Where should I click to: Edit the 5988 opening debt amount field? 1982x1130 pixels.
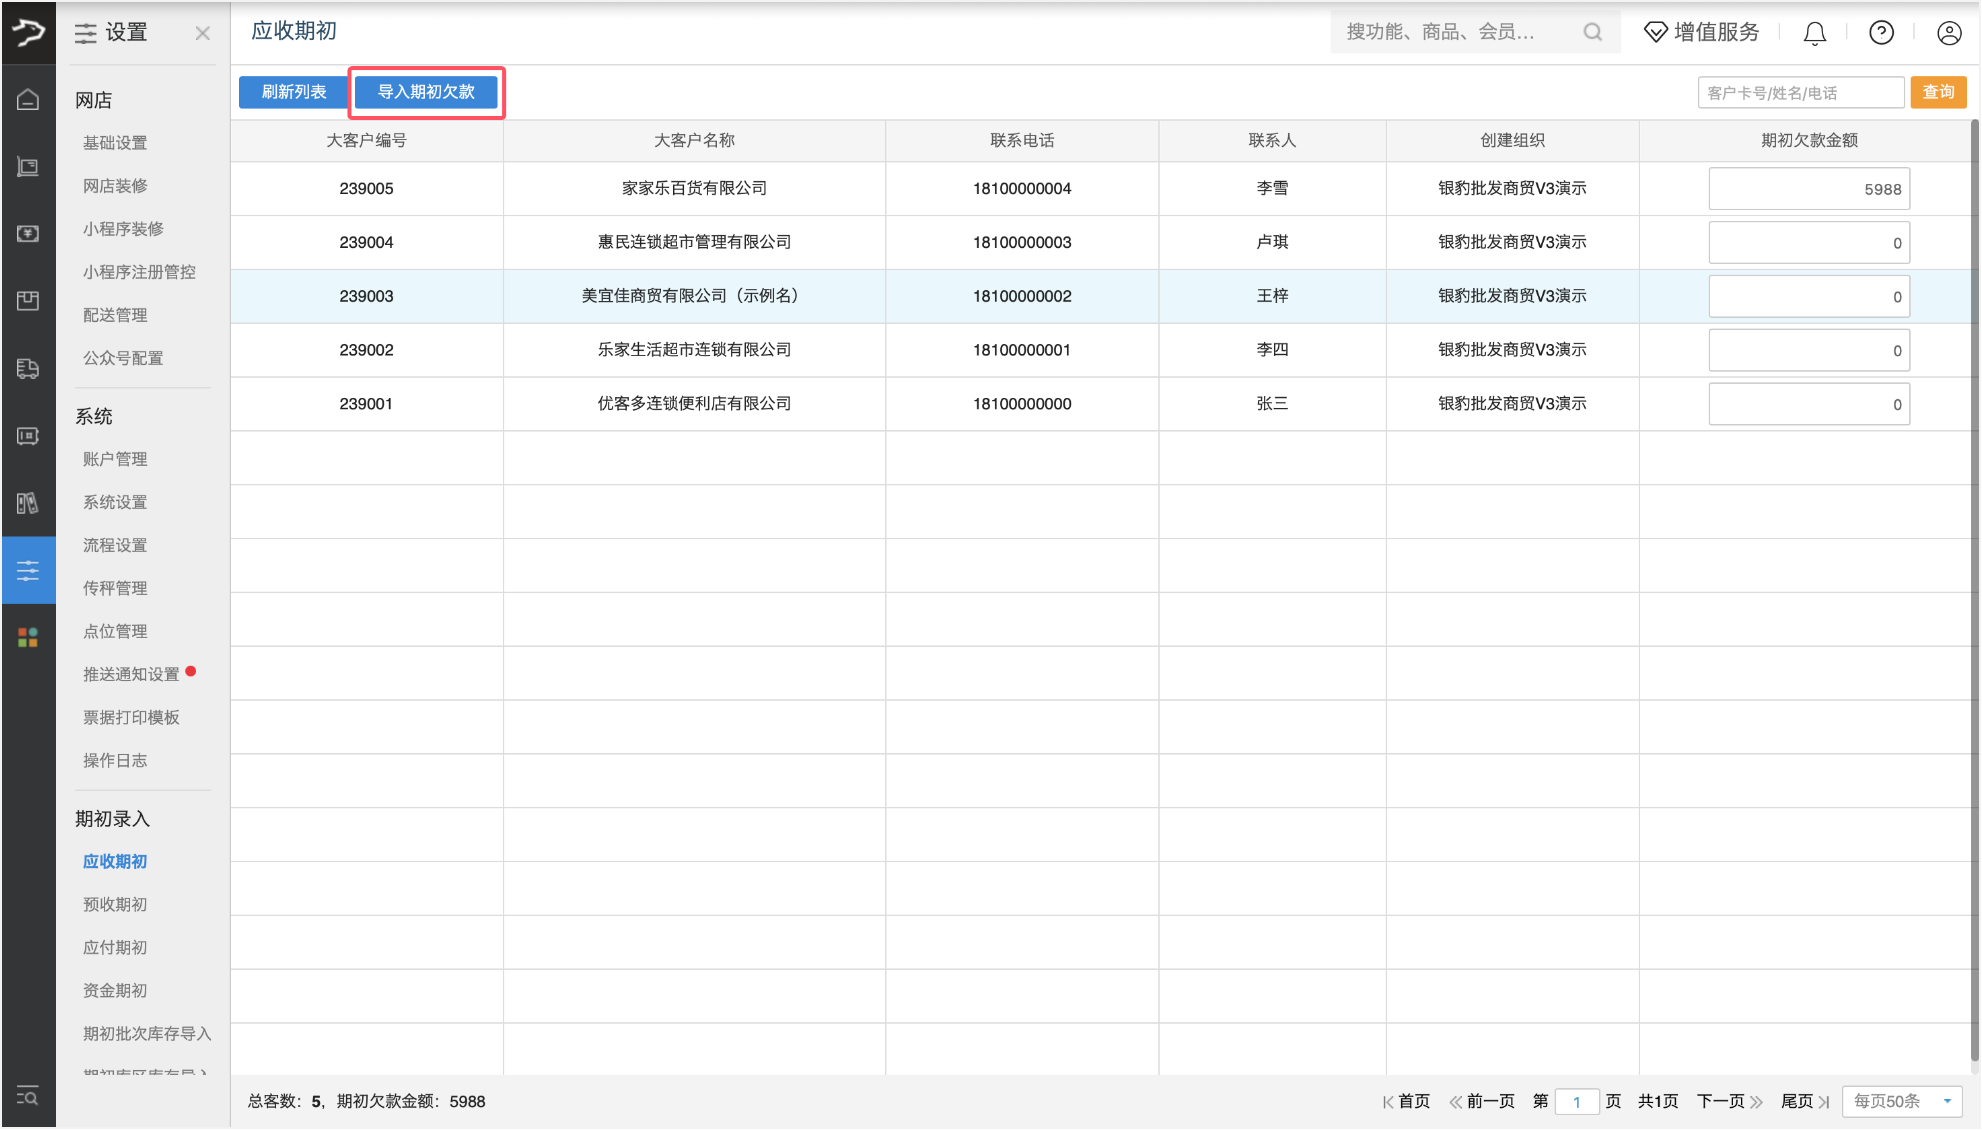click(x=1809, y=188)
